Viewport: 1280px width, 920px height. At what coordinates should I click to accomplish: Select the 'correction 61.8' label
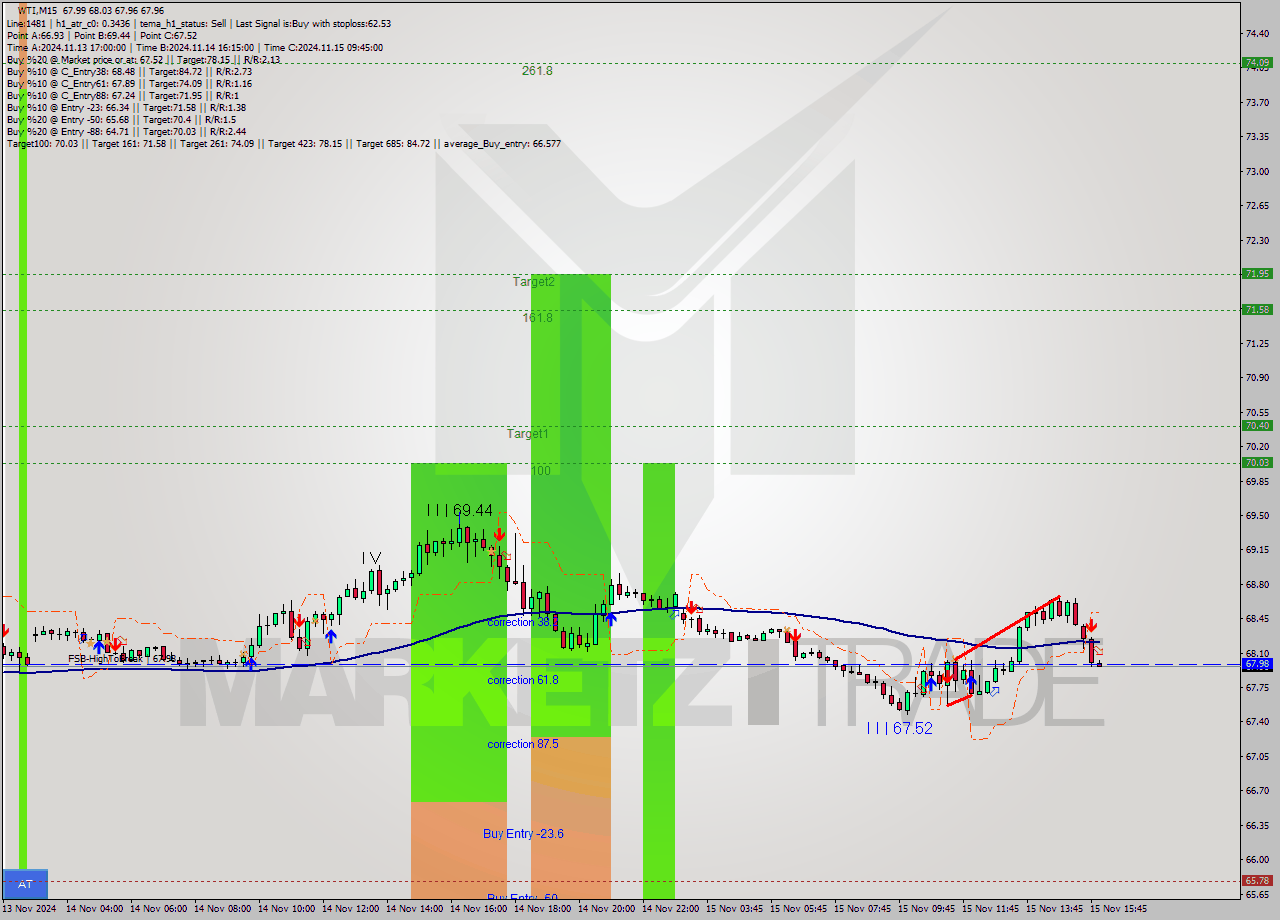523,680
